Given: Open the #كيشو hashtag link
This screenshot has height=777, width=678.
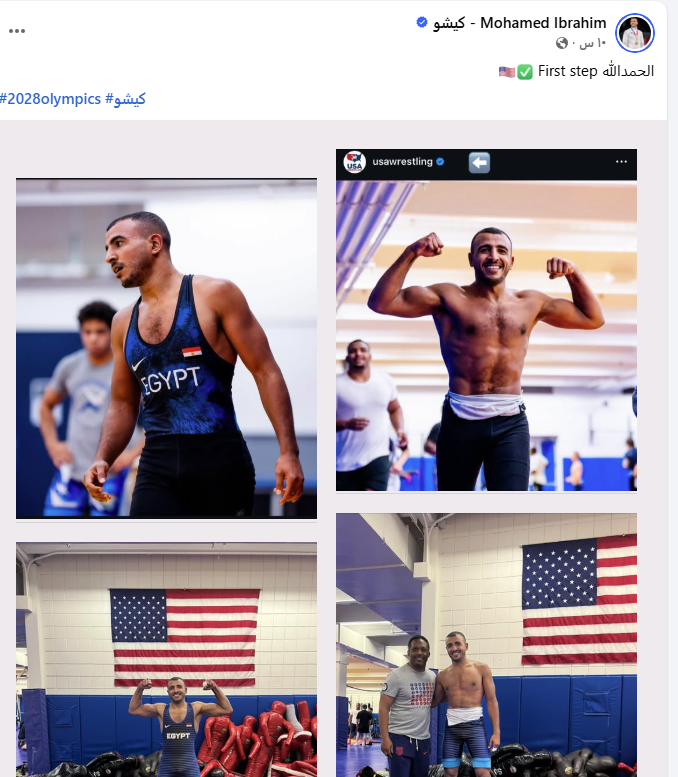Looking at the screenshot, I should coord(125,99).
